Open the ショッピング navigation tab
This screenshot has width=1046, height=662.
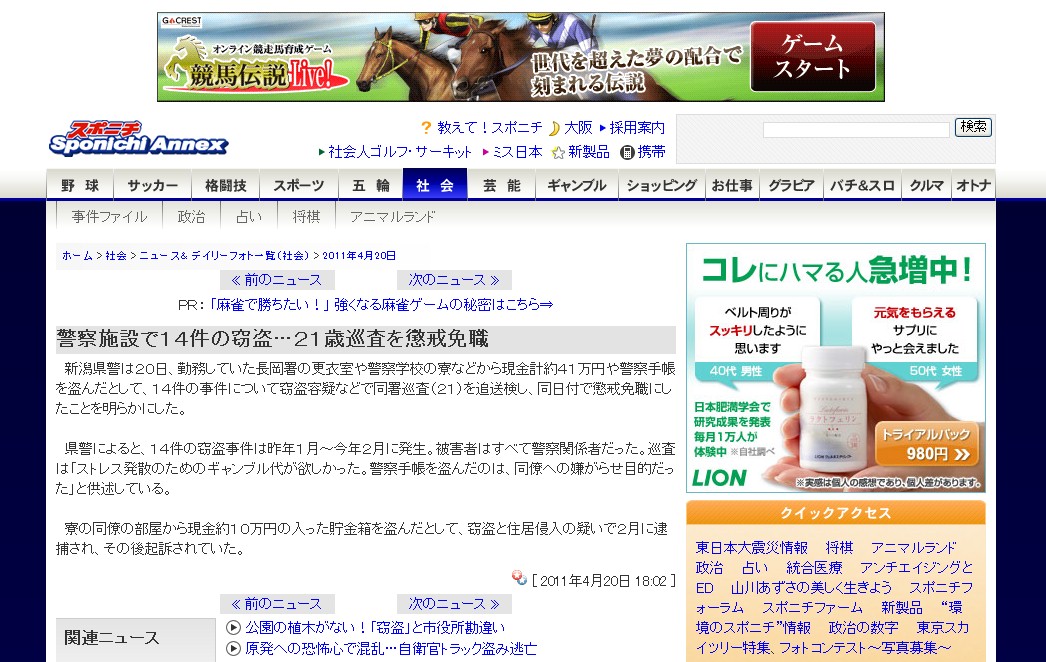[x=662, y=186]
